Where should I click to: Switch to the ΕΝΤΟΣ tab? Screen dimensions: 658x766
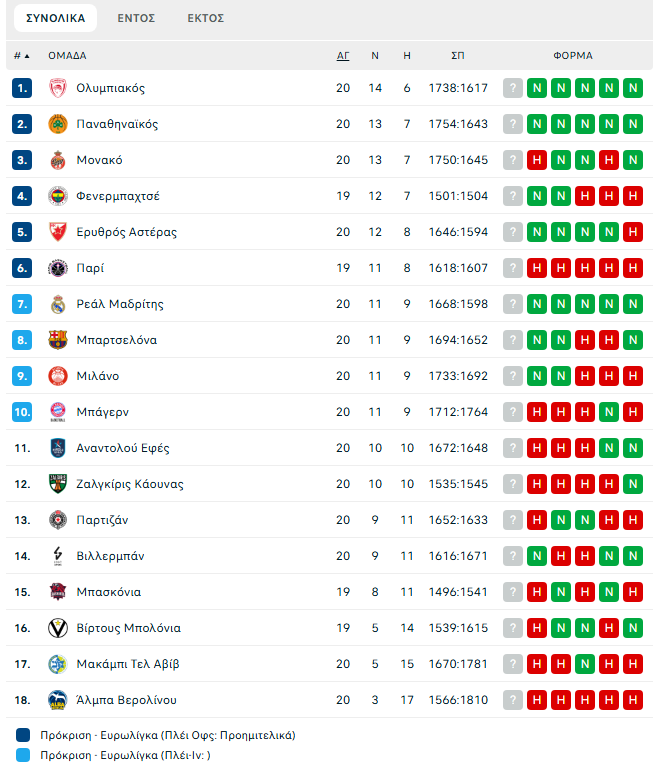coord(136,18)
